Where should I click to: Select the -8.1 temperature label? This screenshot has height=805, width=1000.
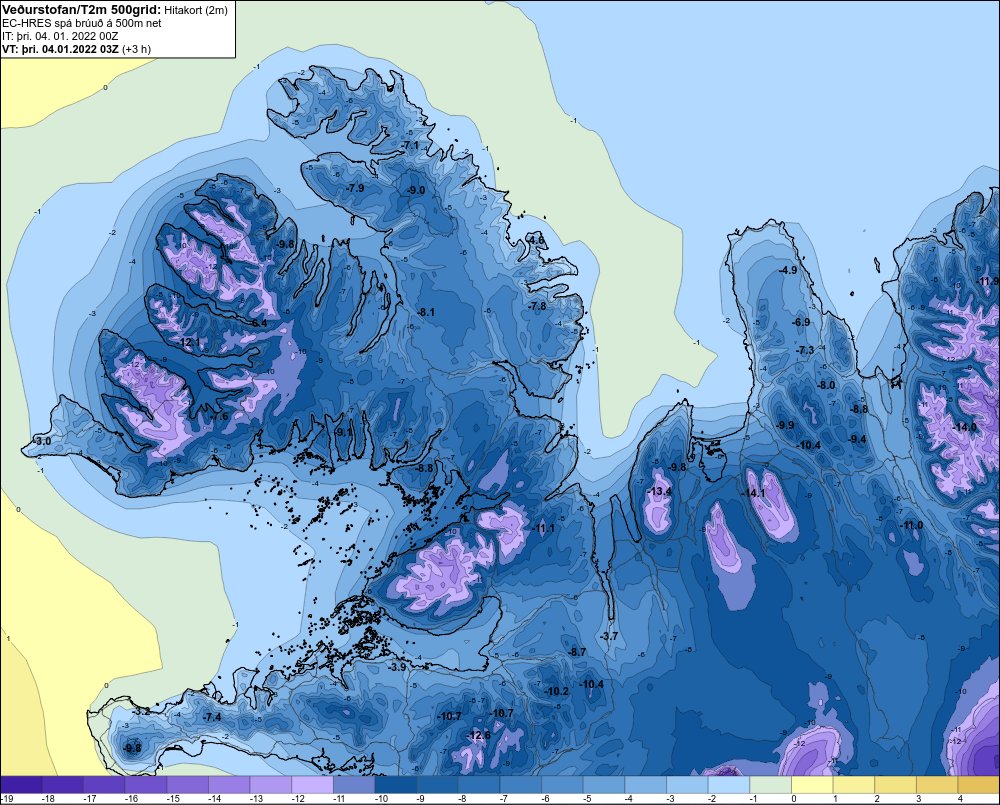tap(425, 312)
